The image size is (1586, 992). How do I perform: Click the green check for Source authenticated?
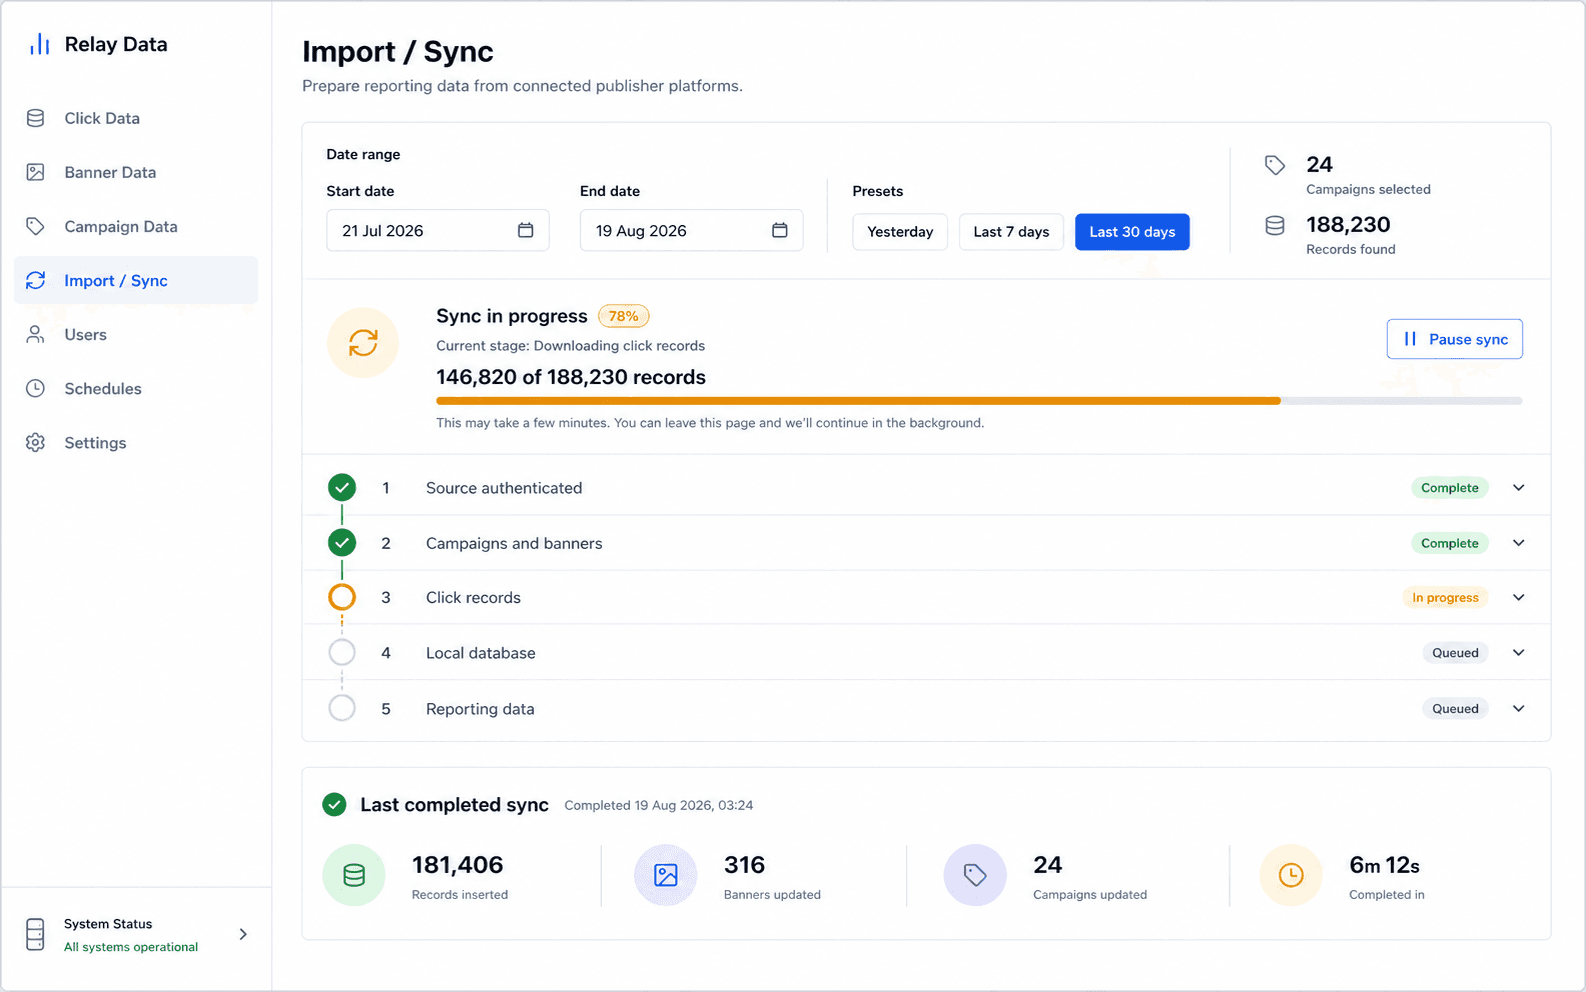pos(342,488)
